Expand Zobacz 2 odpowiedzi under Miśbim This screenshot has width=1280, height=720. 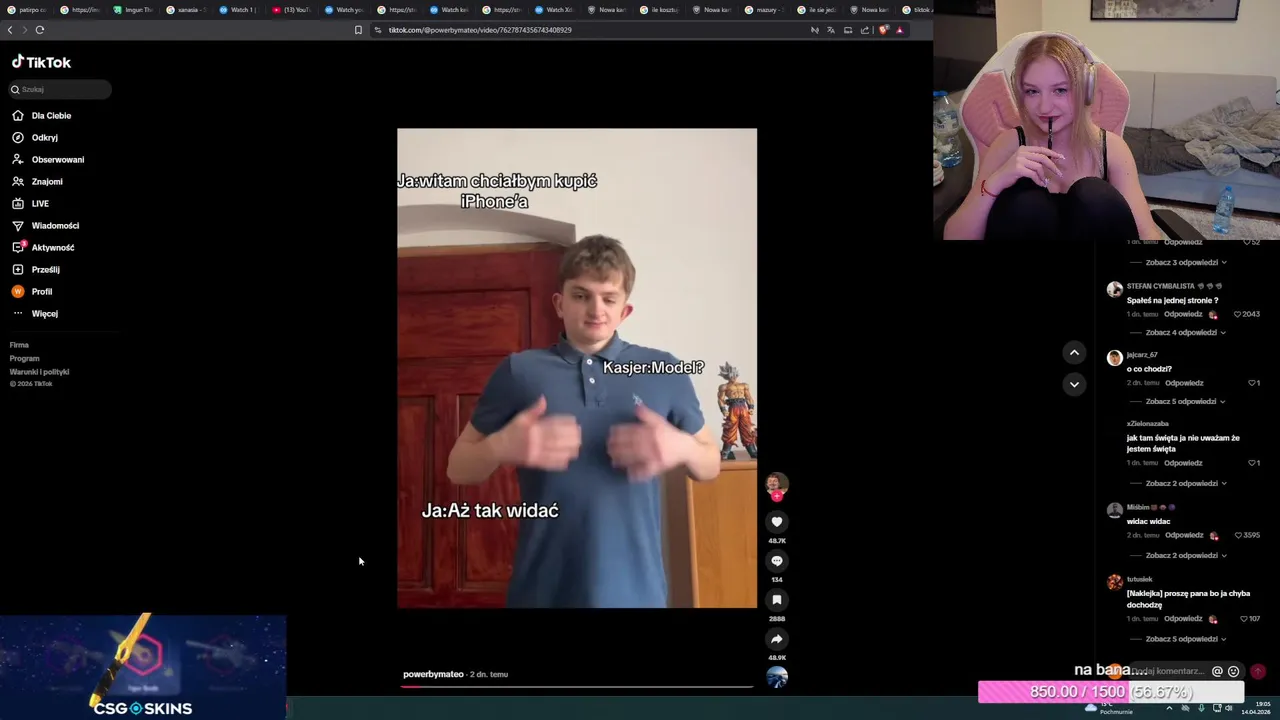1186,556
